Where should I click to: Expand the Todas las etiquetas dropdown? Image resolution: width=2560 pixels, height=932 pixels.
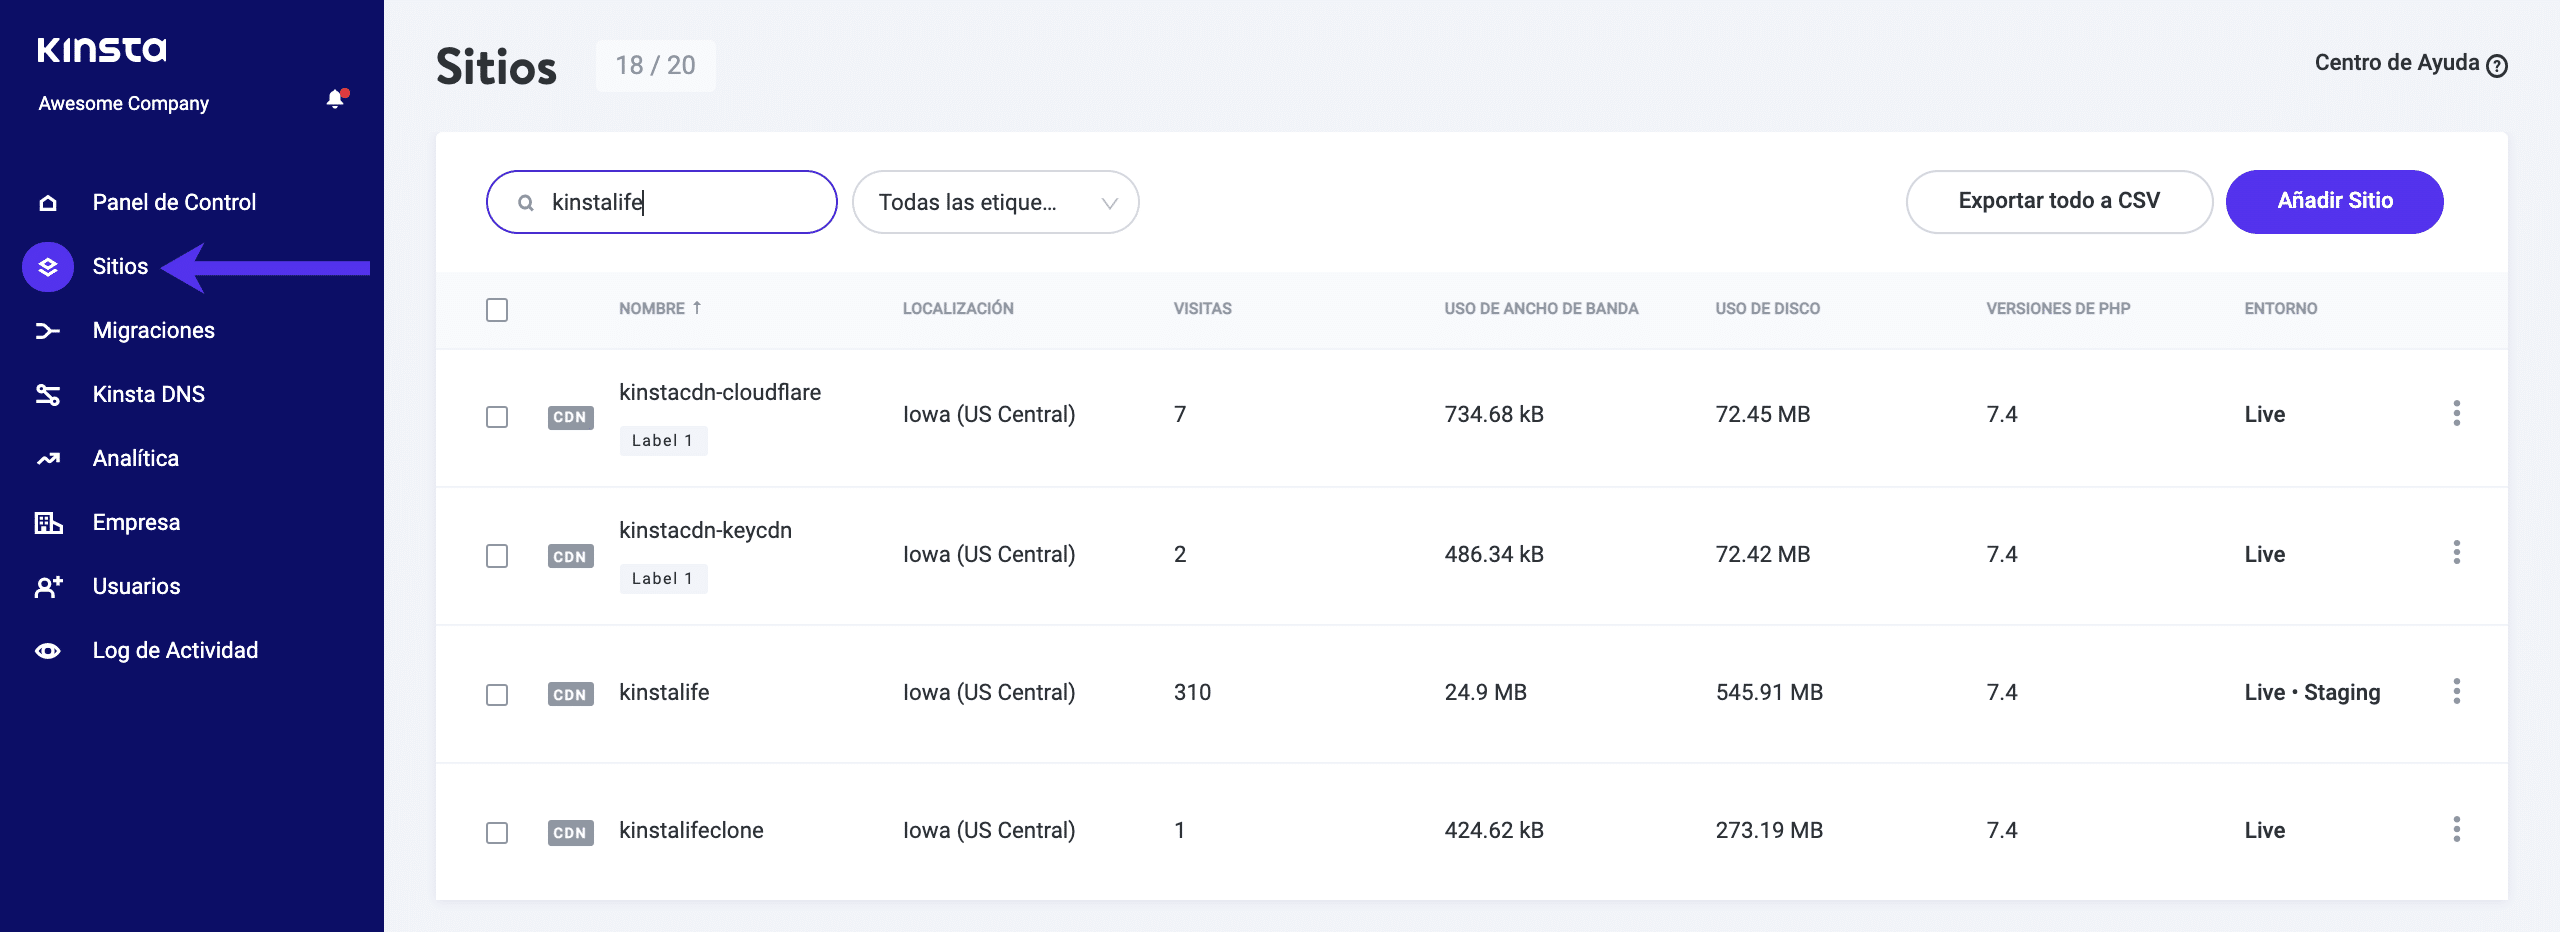point(995,202)
